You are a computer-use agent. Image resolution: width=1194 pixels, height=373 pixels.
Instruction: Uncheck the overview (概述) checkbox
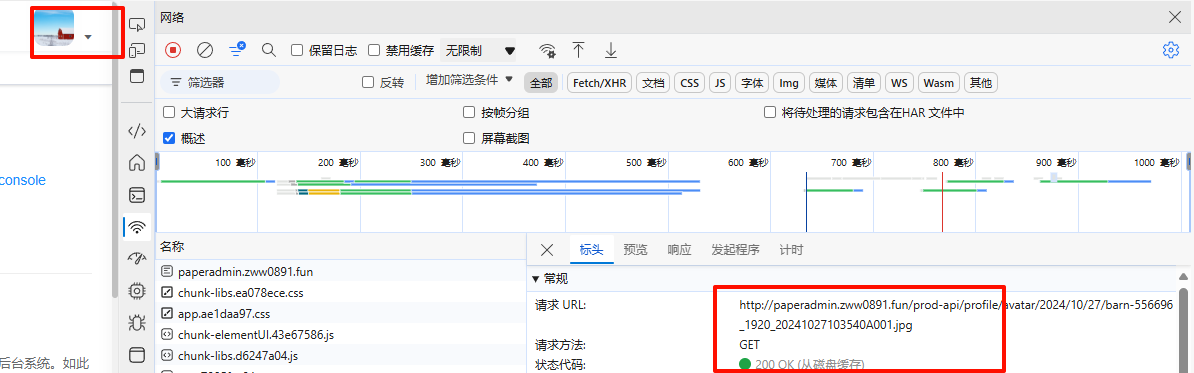[x=169, y=139]
